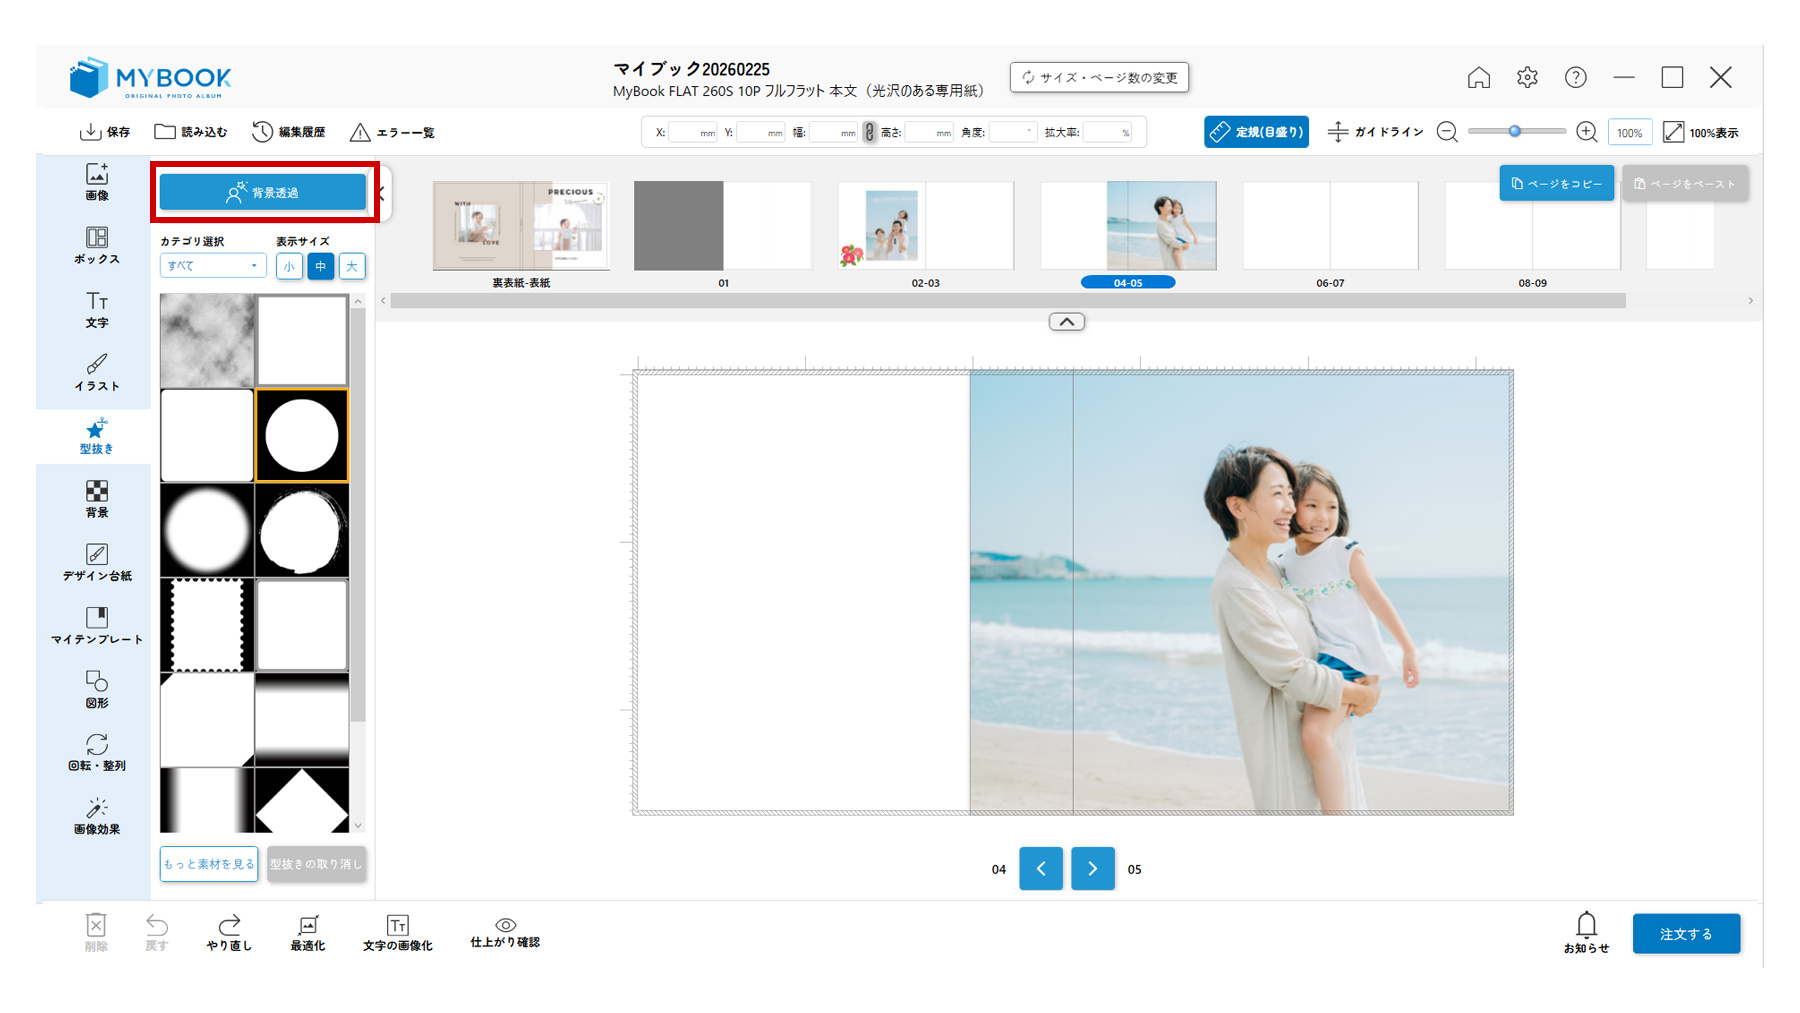Screen dimensions: 1800x1013
Task: Click the 戻す undo icon
Action: click(x=157, y=931)
